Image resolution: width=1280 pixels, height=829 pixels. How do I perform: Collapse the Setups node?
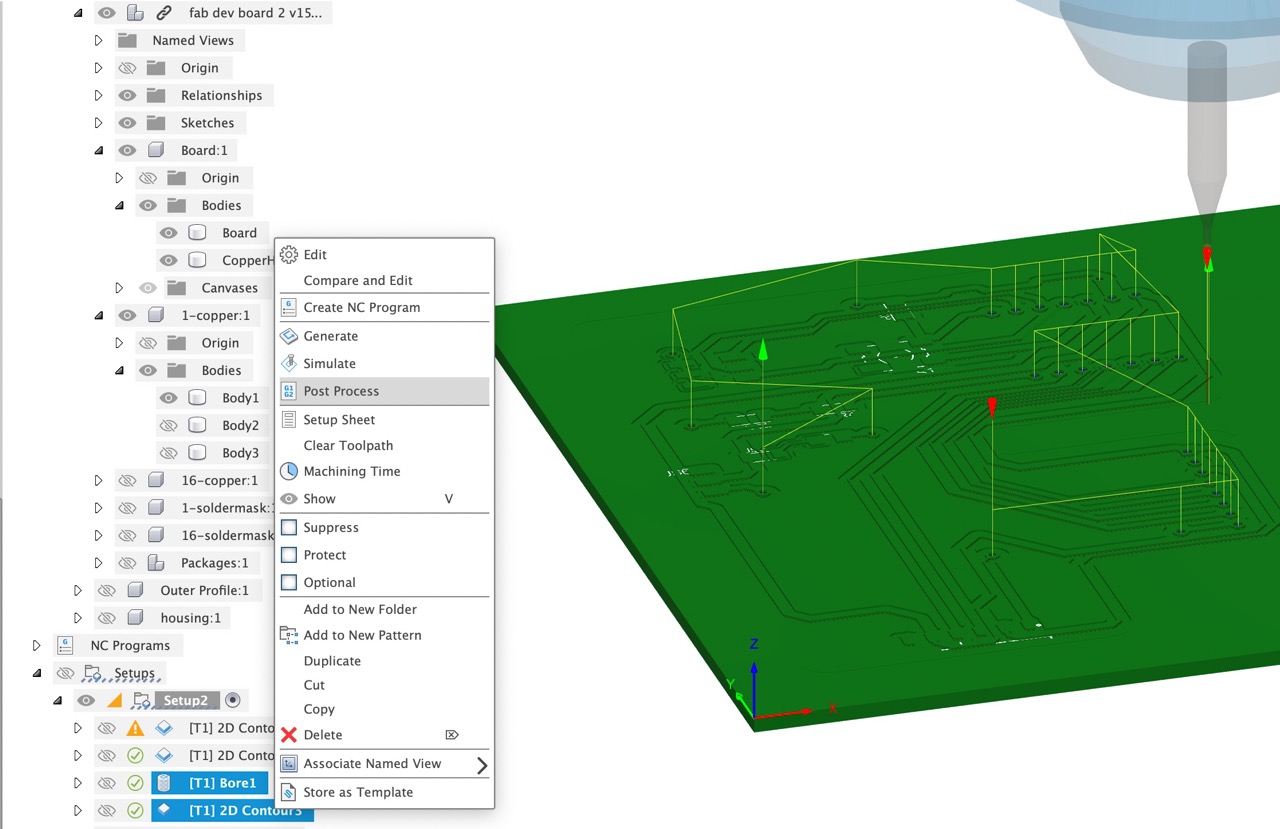tap(36, 673)
